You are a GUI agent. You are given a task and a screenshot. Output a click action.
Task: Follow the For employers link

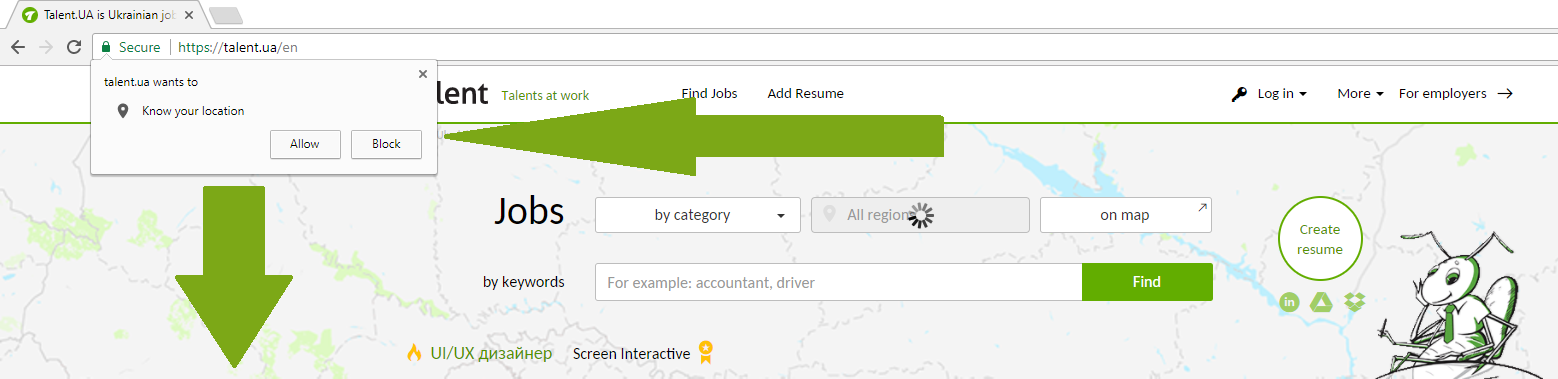tap(1455, 93)
